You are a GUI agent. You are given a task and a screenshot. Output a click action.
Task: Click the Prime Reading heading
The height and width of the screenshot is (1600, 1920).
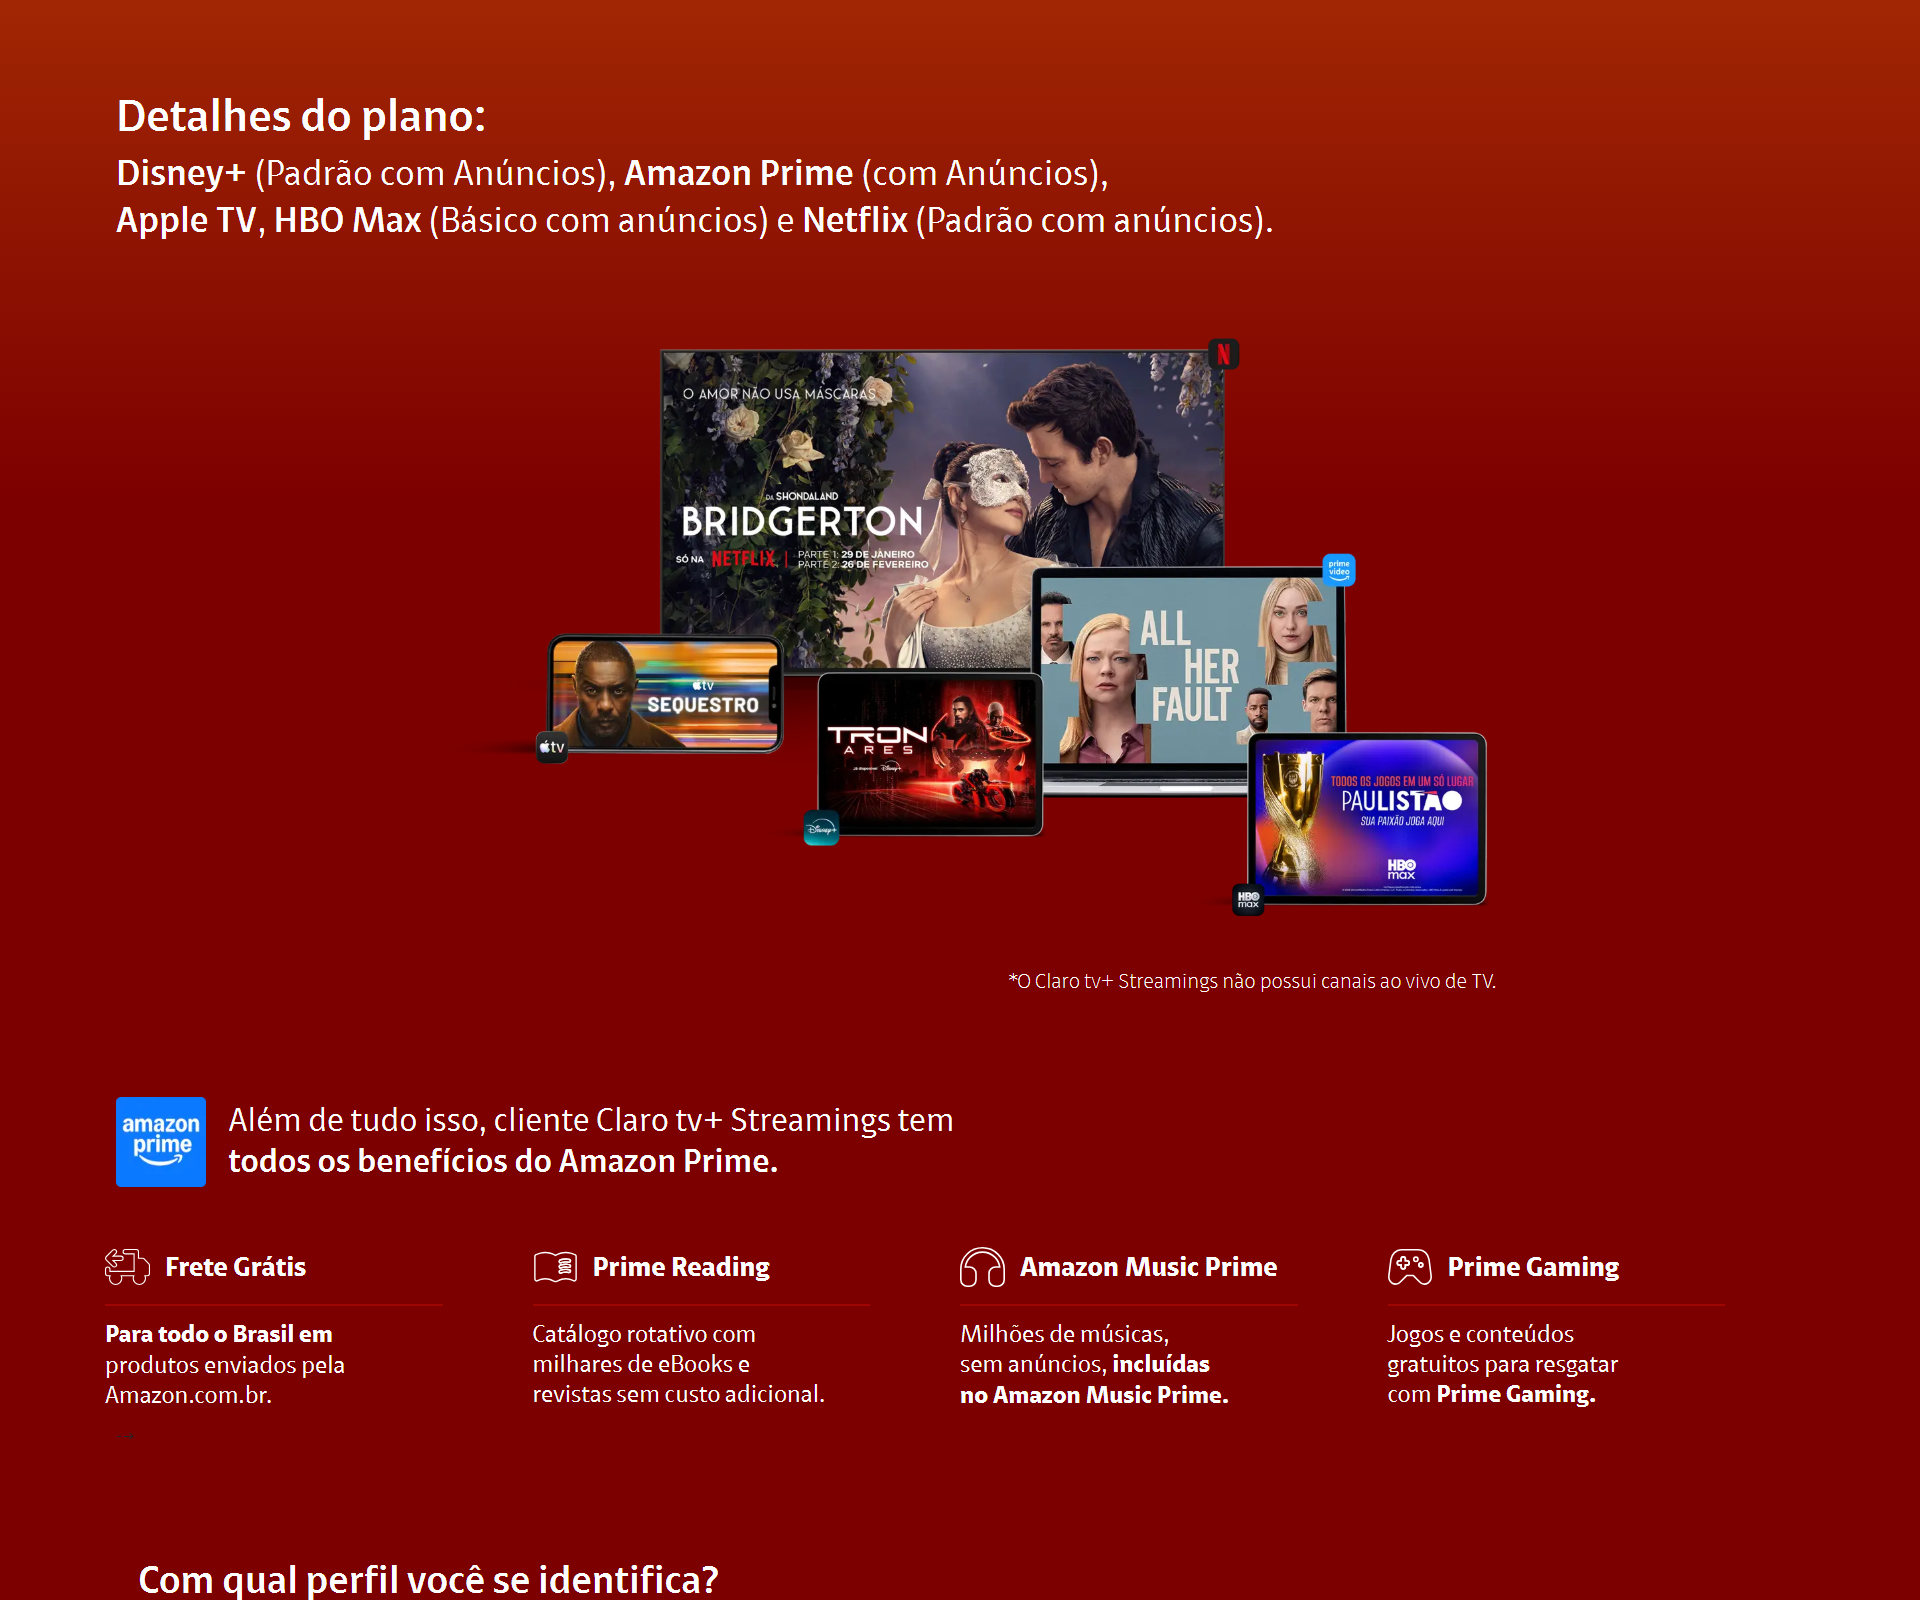(x=681, y=1267)
